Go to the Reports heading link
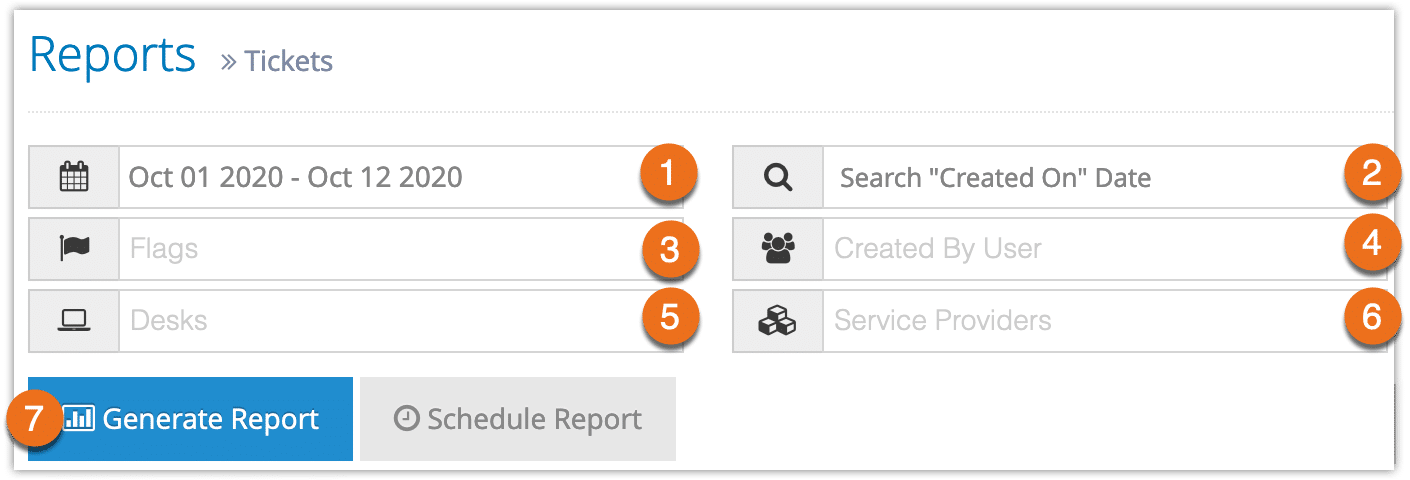Viewport: 1410px width, 480px height. point(113,56)
